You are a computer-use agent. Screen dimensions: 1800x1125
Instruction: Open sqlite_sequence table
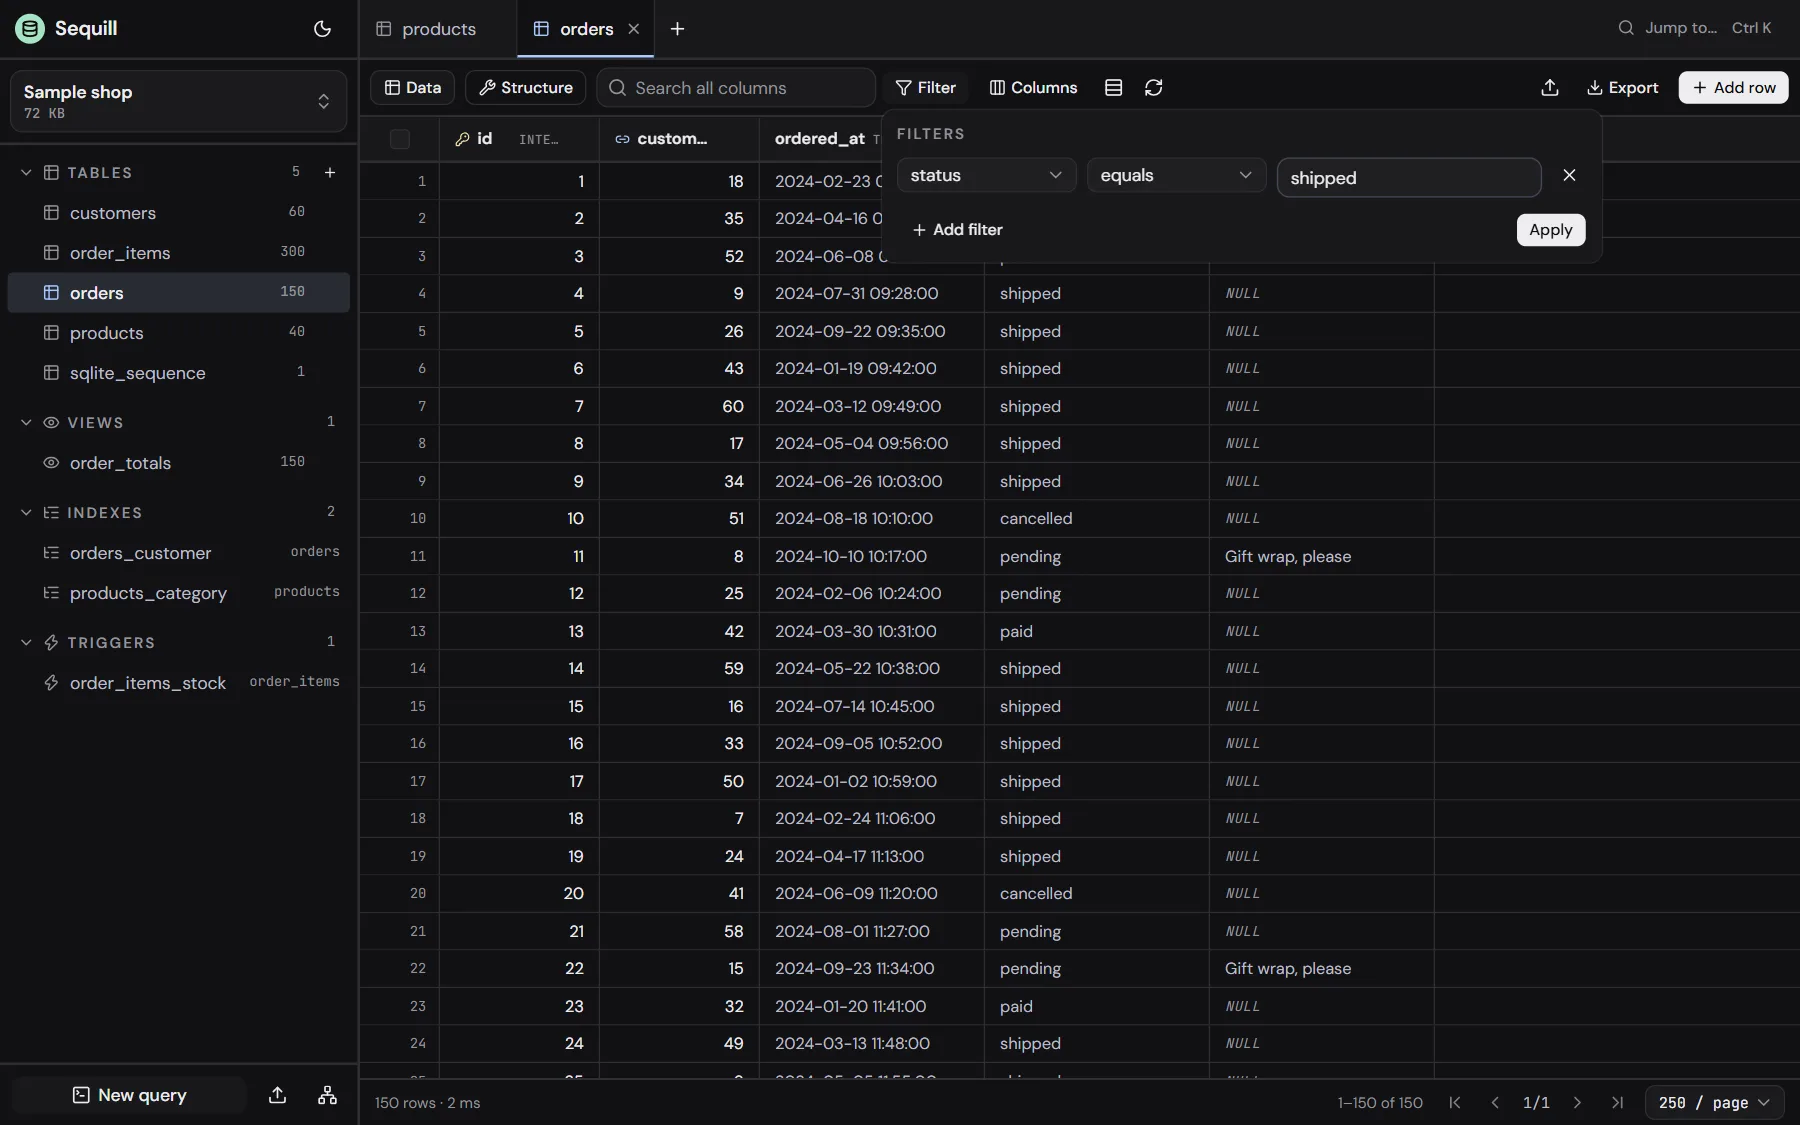(x=178, y=373)
